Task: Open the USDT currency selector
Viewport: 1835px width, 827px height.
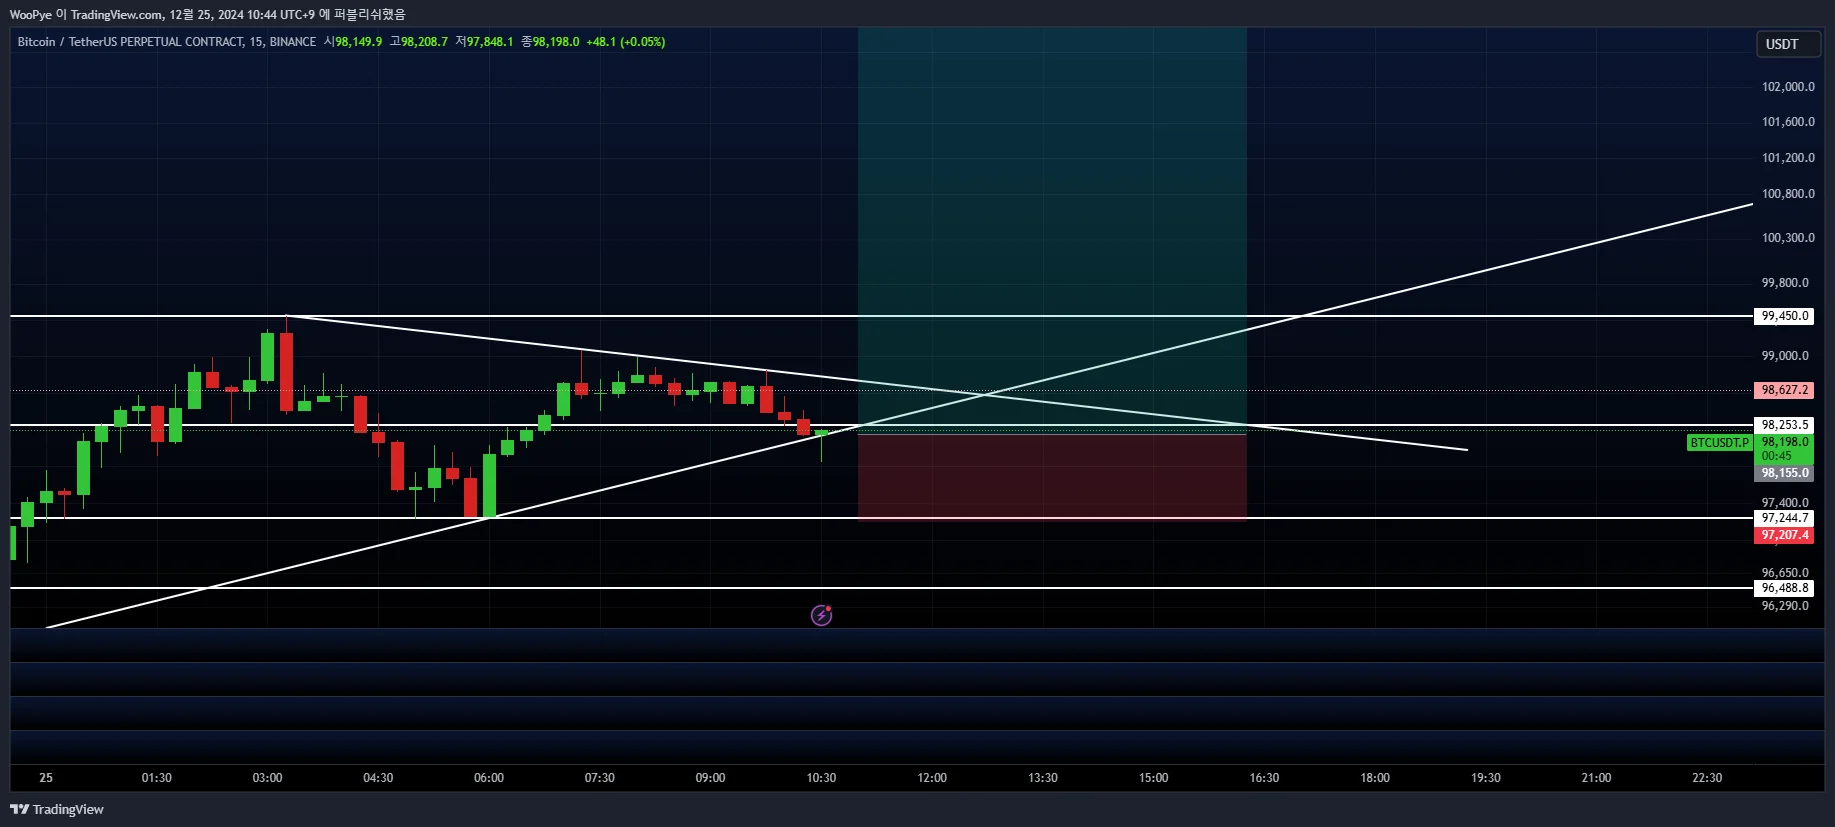Action: point(1788,44)
